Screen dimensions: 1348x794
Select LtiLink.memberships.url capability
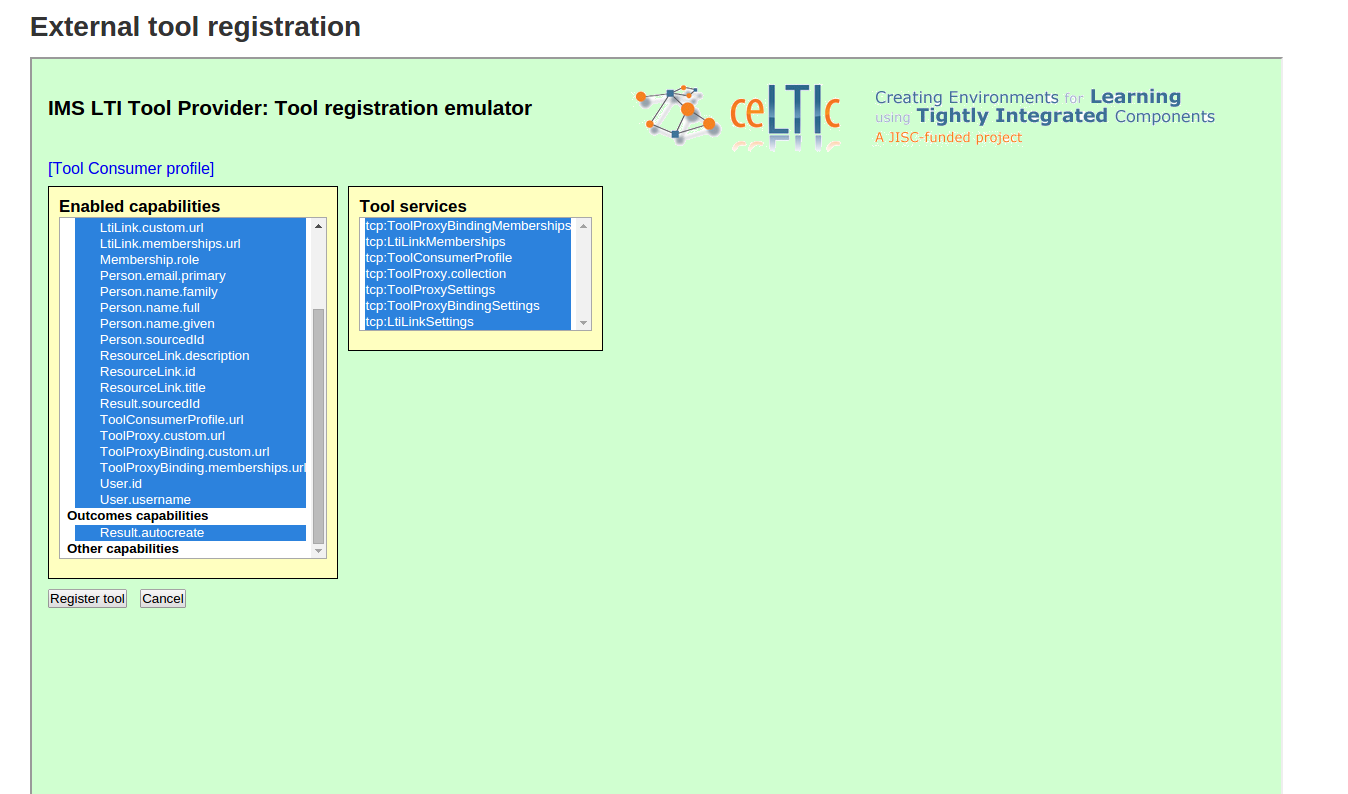(x=190, y=243)
